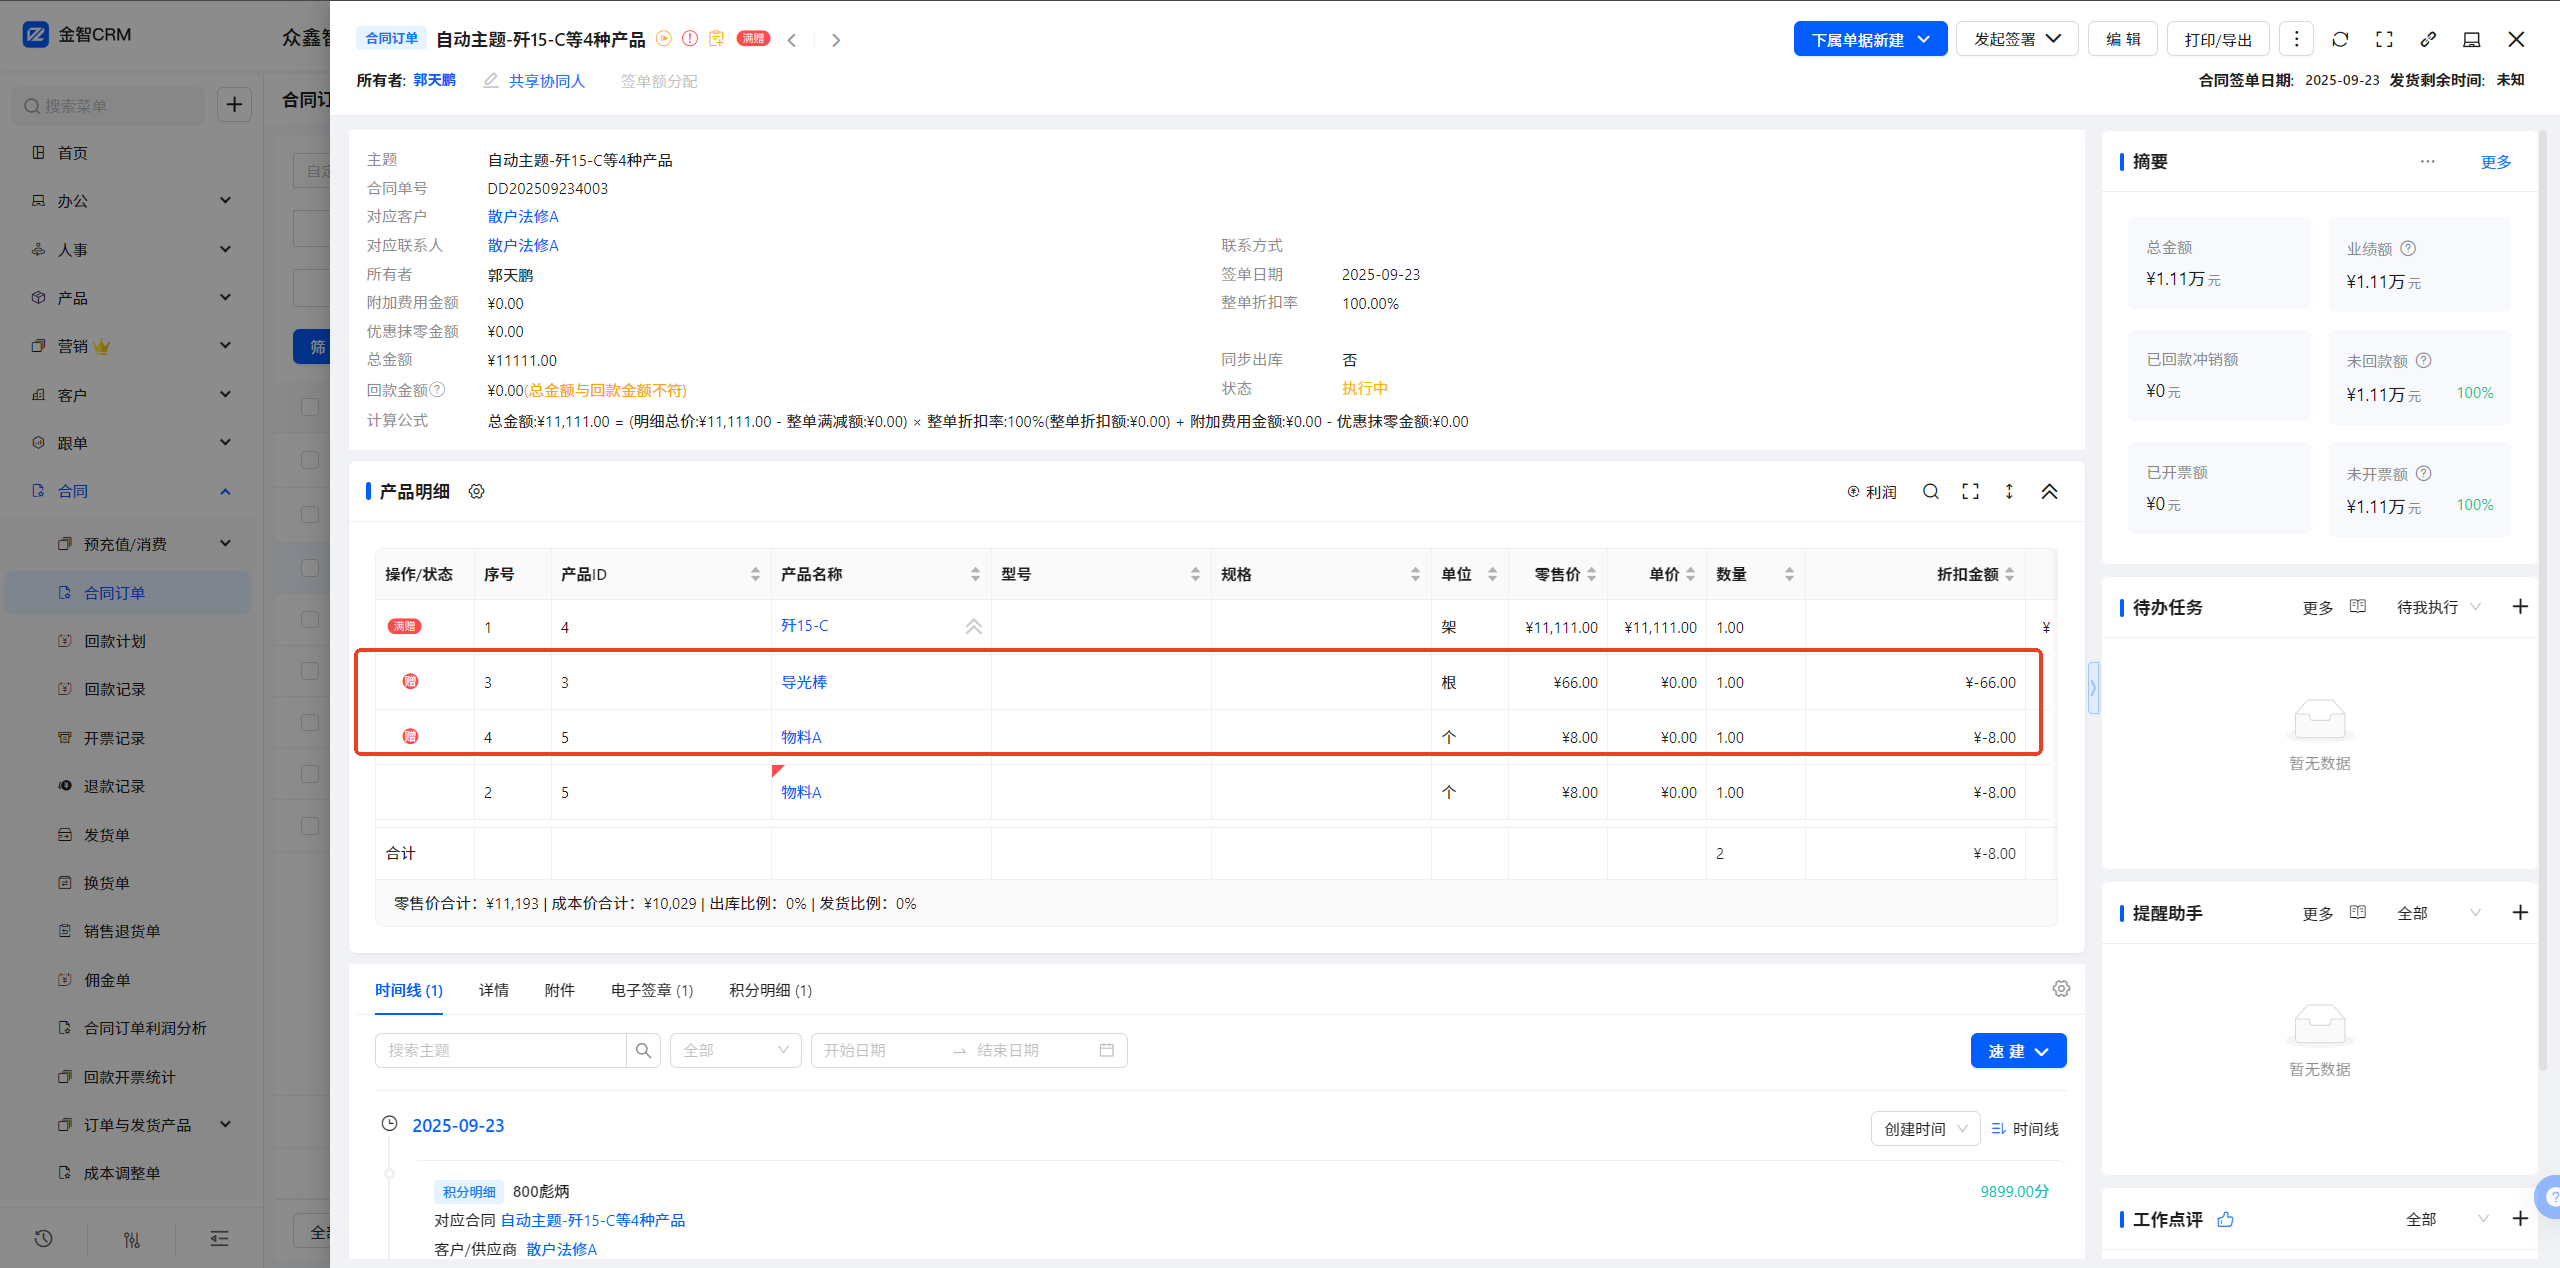Open the 回款计划 sidebar menu item
Screen dimensions: 2560x1268
(115, 641)
